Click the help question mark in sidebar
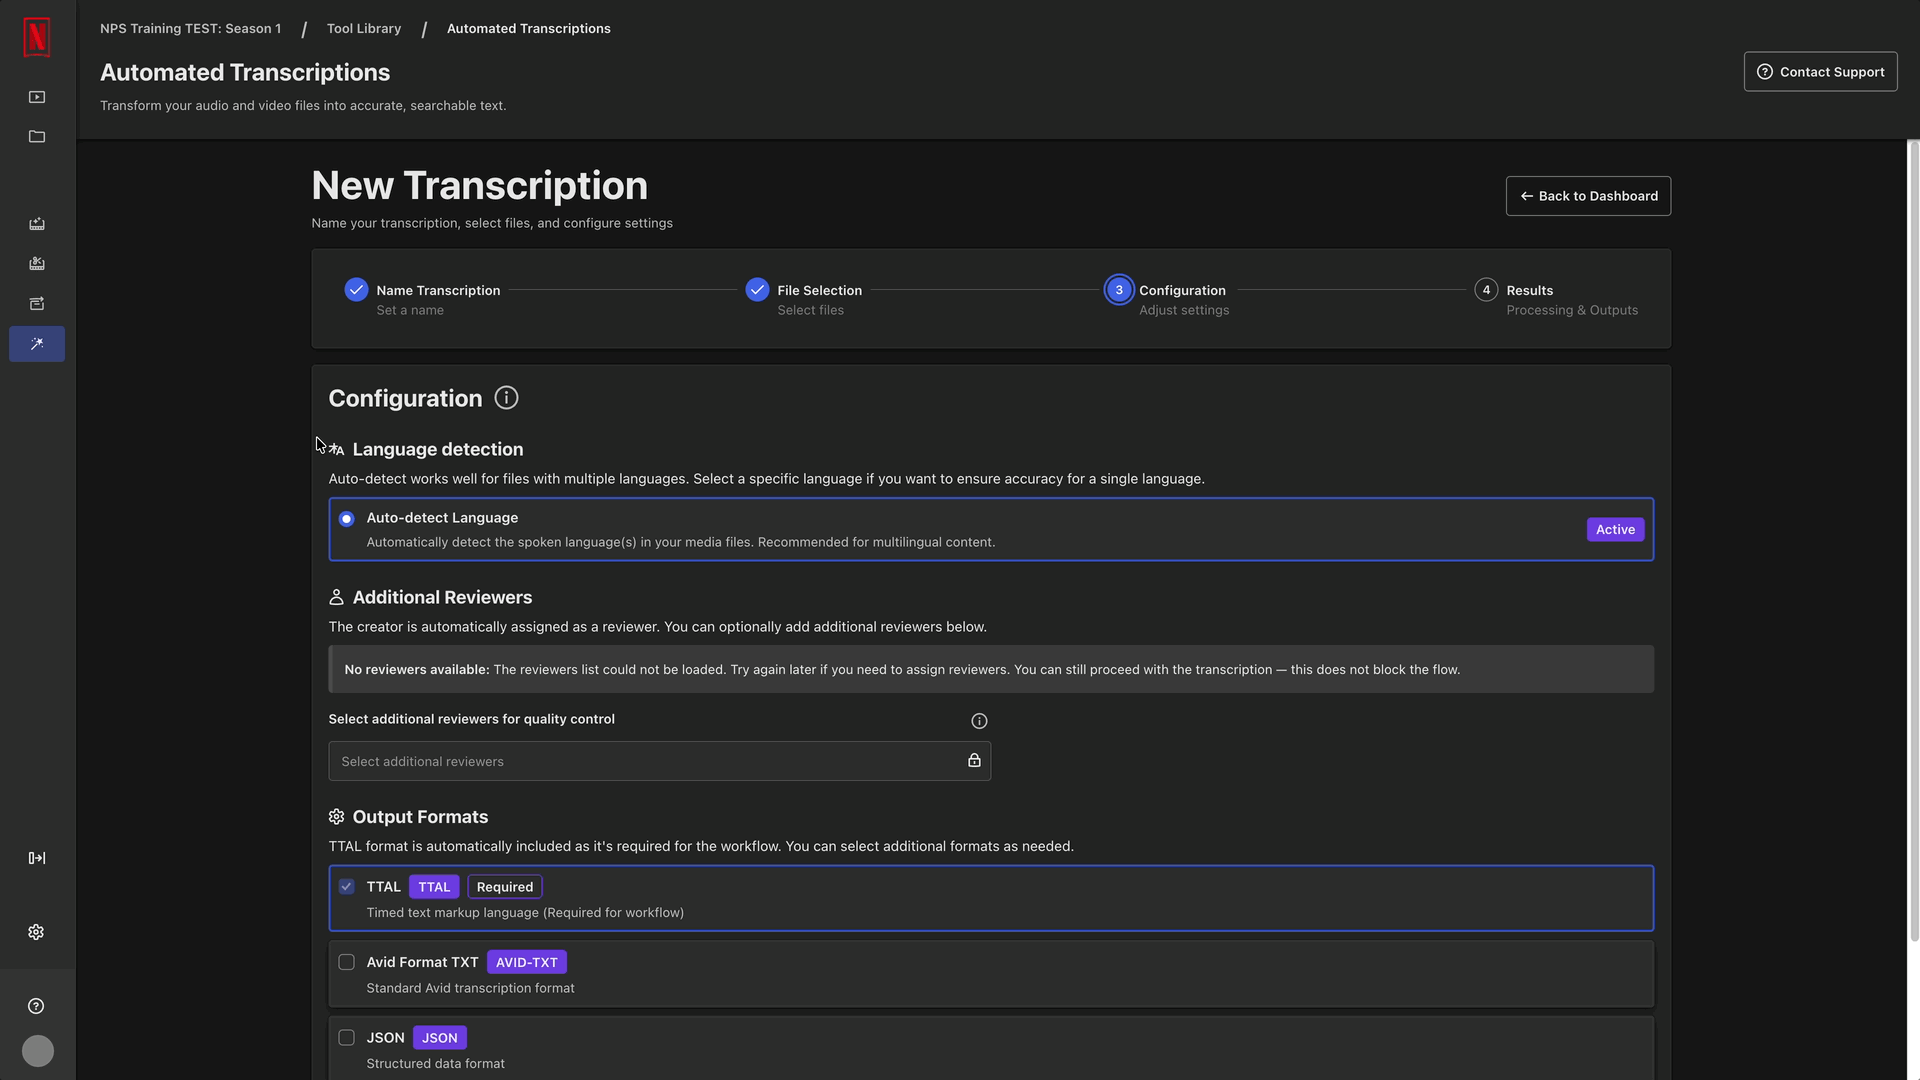The image size is (1920, 1080). click(37, 1006)
